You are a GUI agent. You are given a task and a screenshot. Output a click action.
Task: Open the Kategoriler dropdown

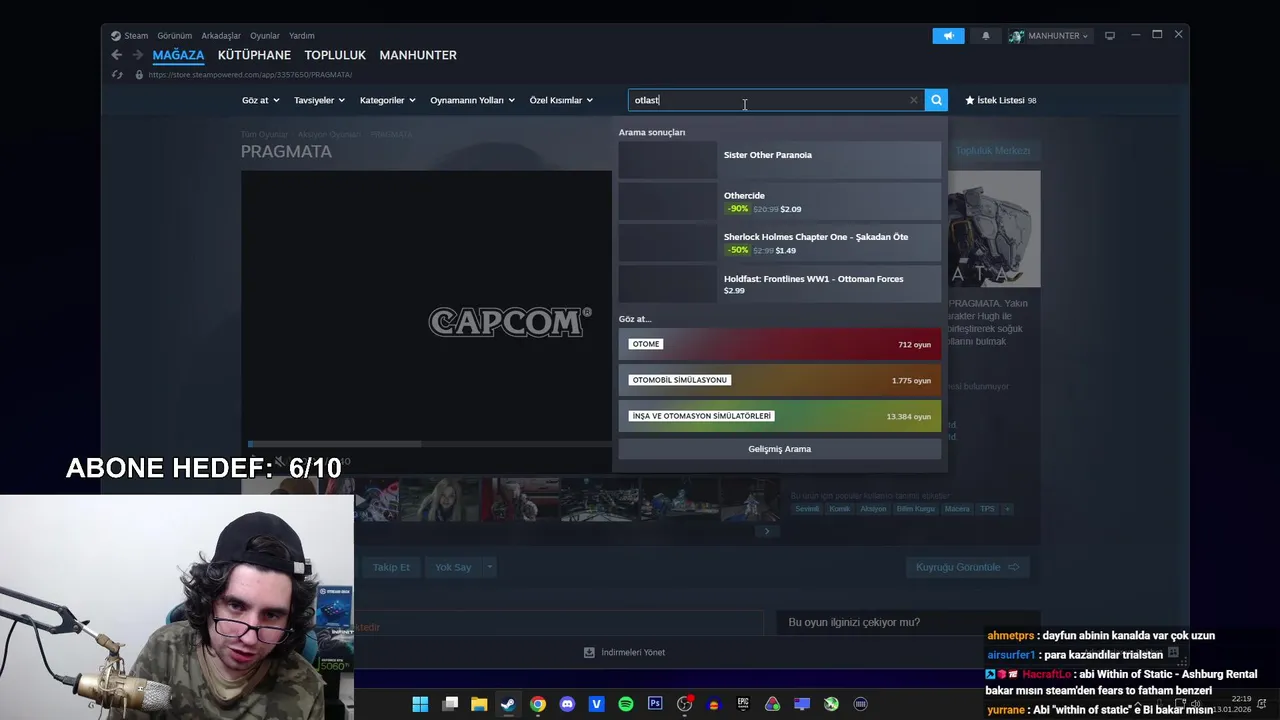pyautogui.click(x=387, y=100)
